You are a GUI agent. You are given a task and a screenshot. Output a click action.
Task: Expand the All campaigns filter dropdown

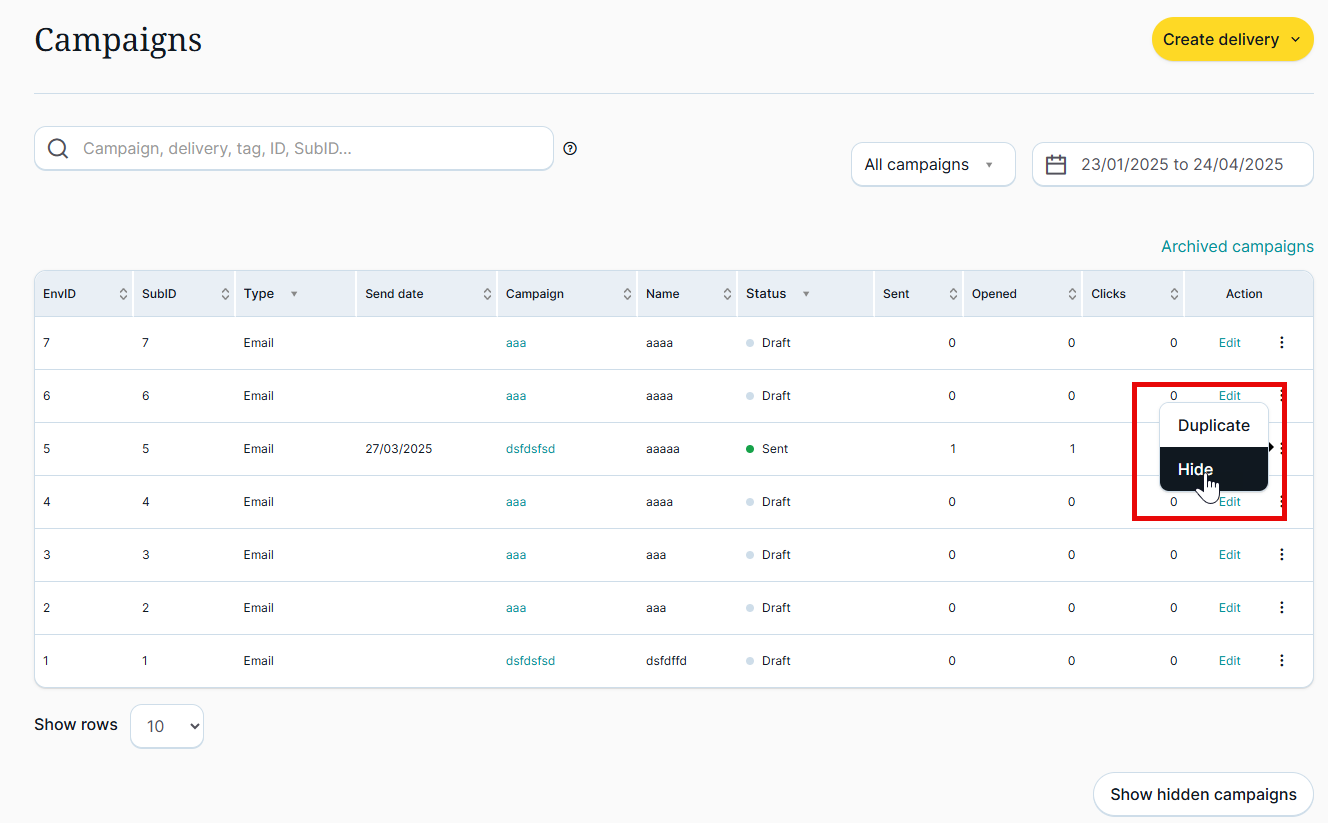click(932, 165)
